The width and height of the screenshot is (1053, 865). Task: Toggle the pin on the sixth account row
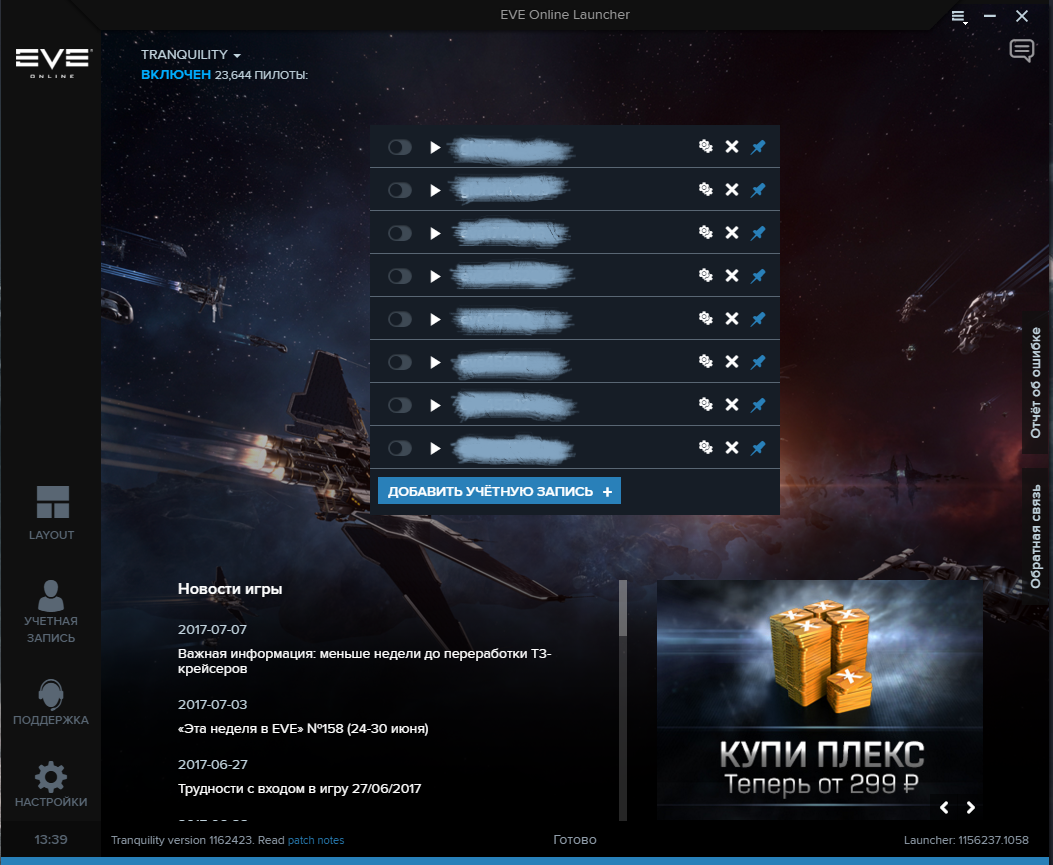pyautogui.click(x=758, y=361)
